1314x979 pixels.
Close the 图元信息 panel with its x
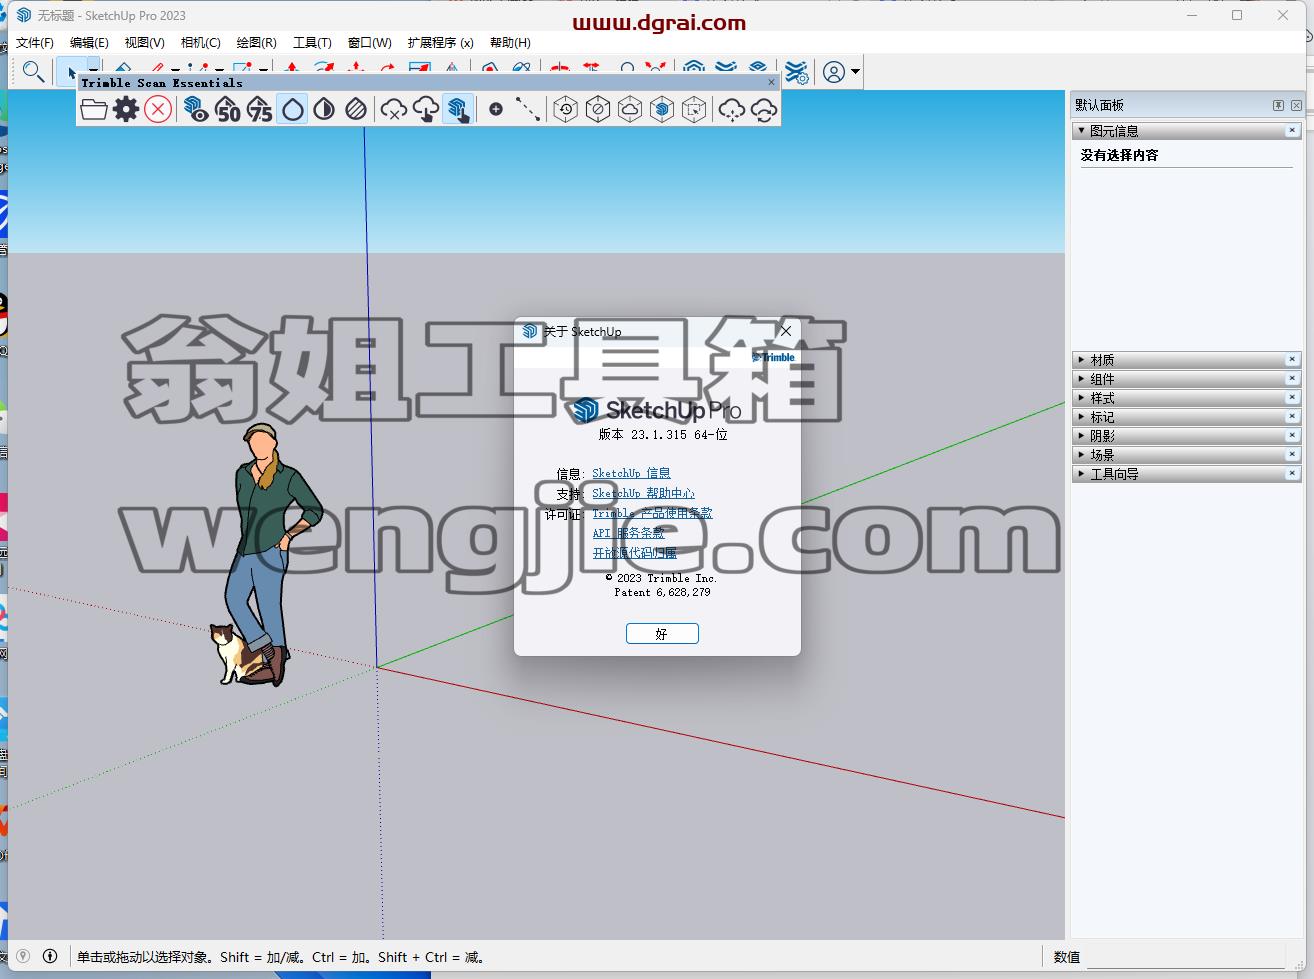1292,131
